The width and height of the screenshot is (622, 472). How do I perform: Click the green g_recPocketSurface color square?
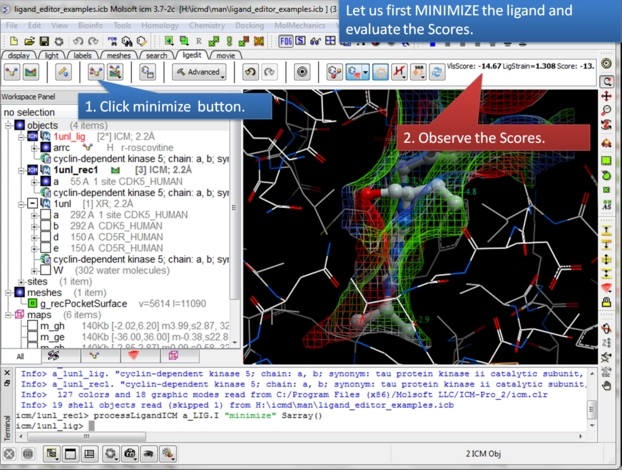[33, 303]
